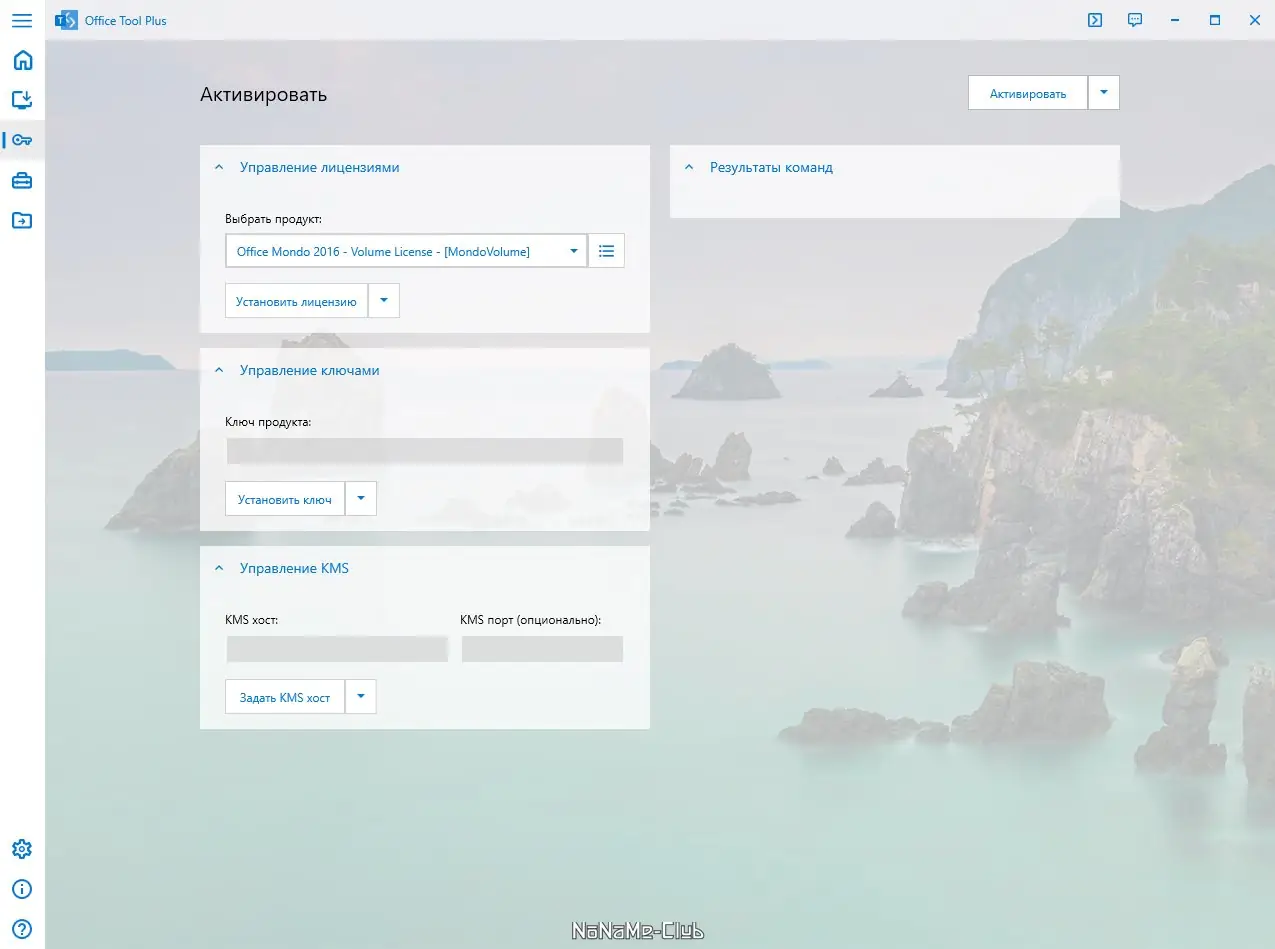The height and width of the screenshot is (949, 1275).
Task: Open the hamburger navigation menu
Action: tap(22, 20)
